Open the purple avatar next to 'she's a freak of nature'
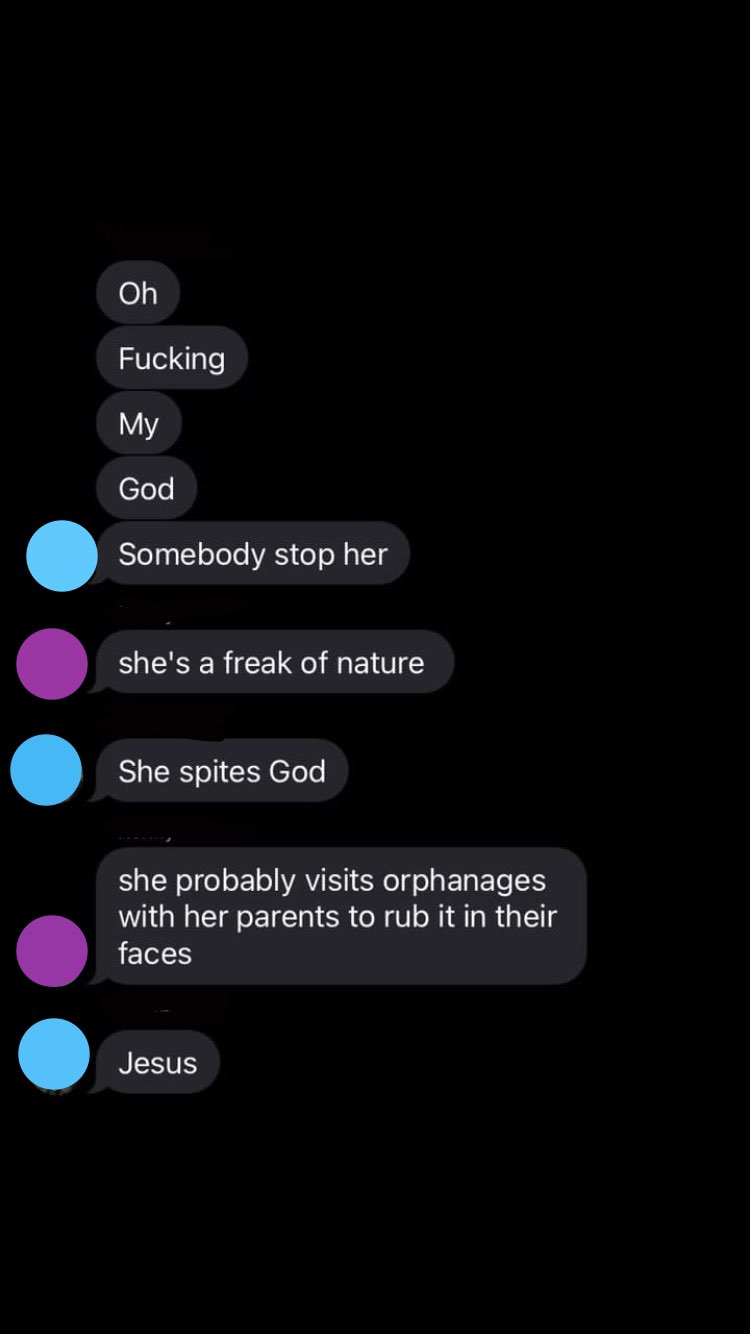The width and height of the screenshot is (750, 1334). tap(52, 664)
